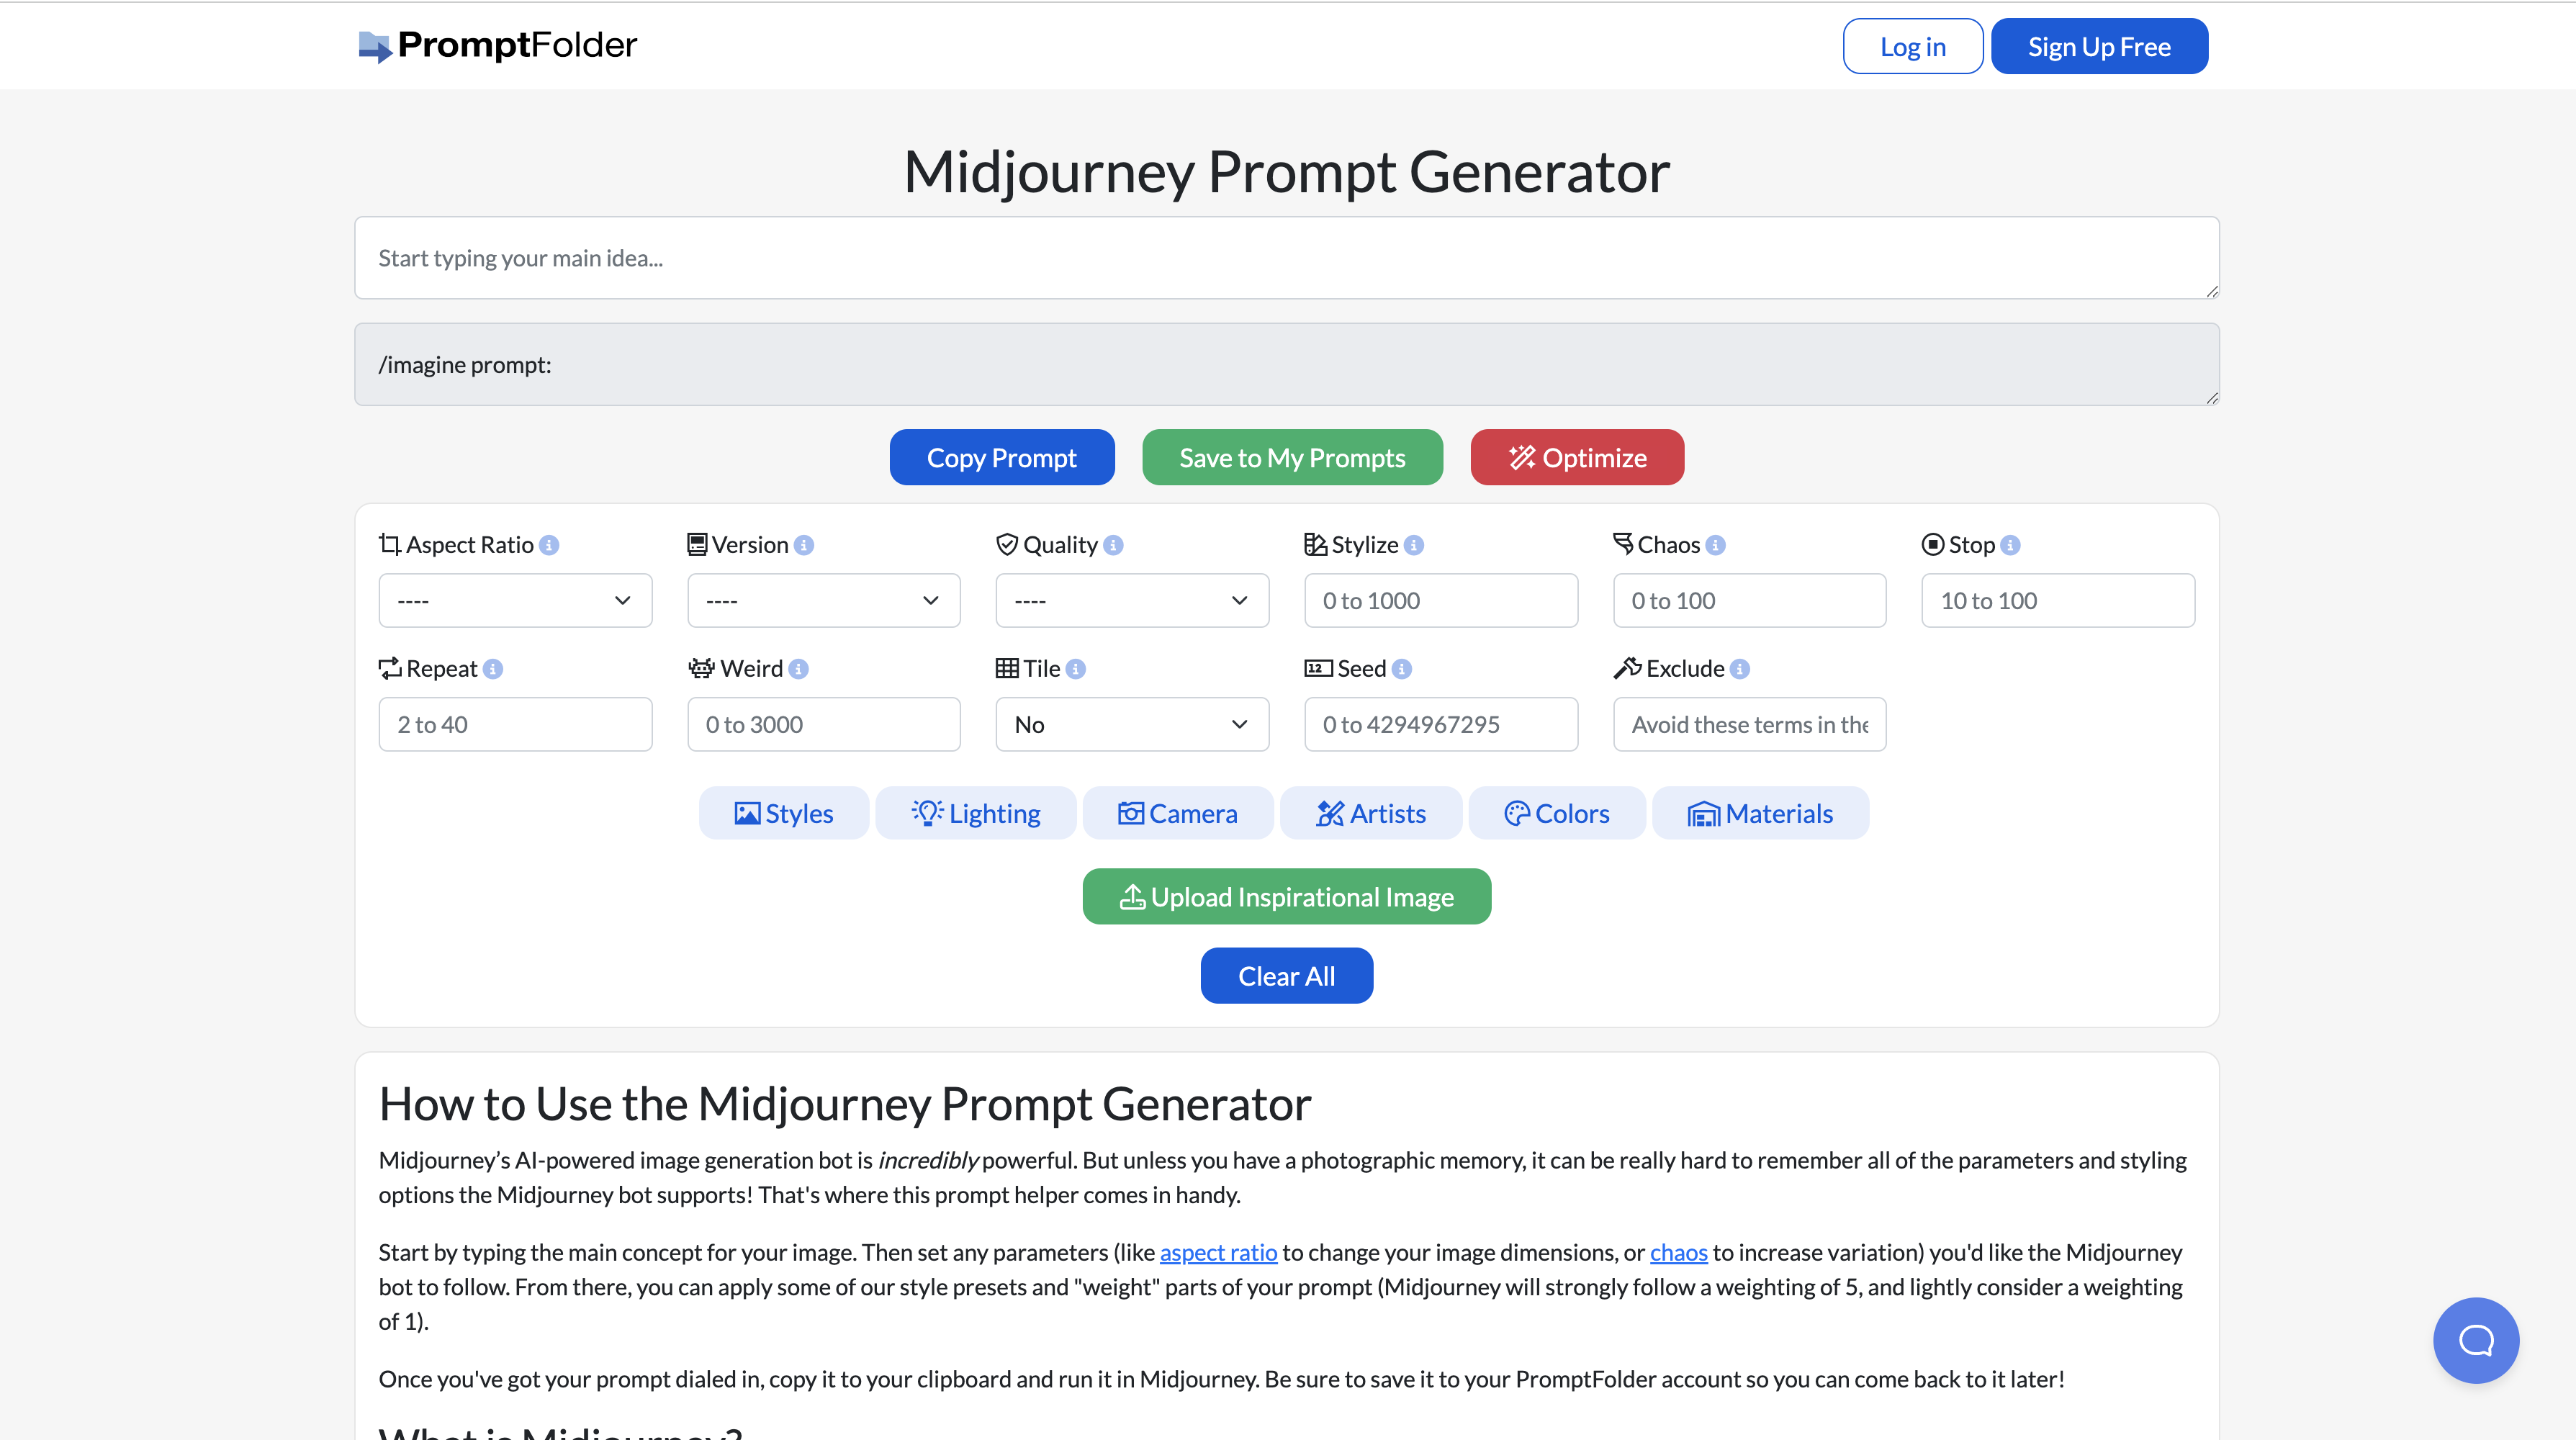The image size is (2576, 1440).
Task: Follow the aspect ratio link
Action: click(x=1218, y=1253)
